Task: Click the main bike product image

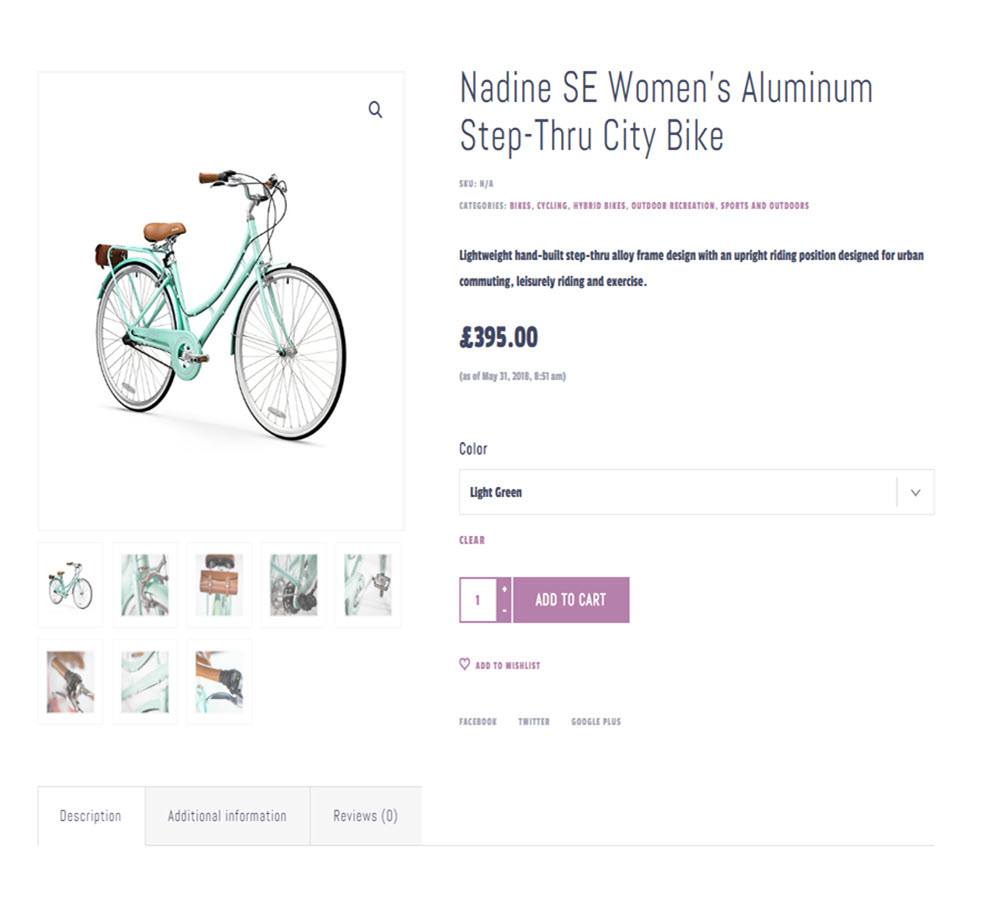Action: 221,301
